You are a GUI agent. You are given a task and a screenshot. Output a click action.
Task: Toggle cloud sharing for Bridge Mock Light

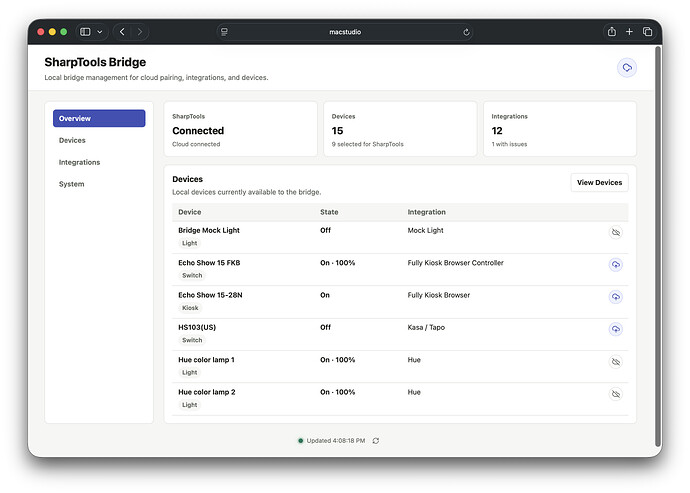click(616, 232)
